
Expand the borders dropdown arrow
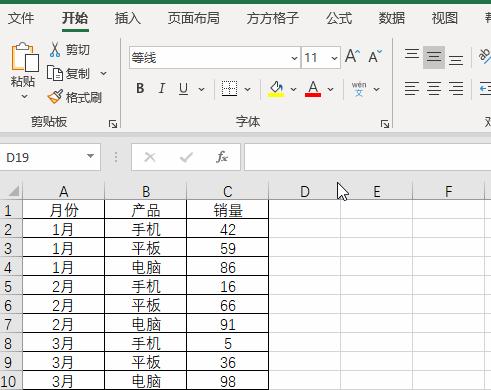[x=247, y=89]
